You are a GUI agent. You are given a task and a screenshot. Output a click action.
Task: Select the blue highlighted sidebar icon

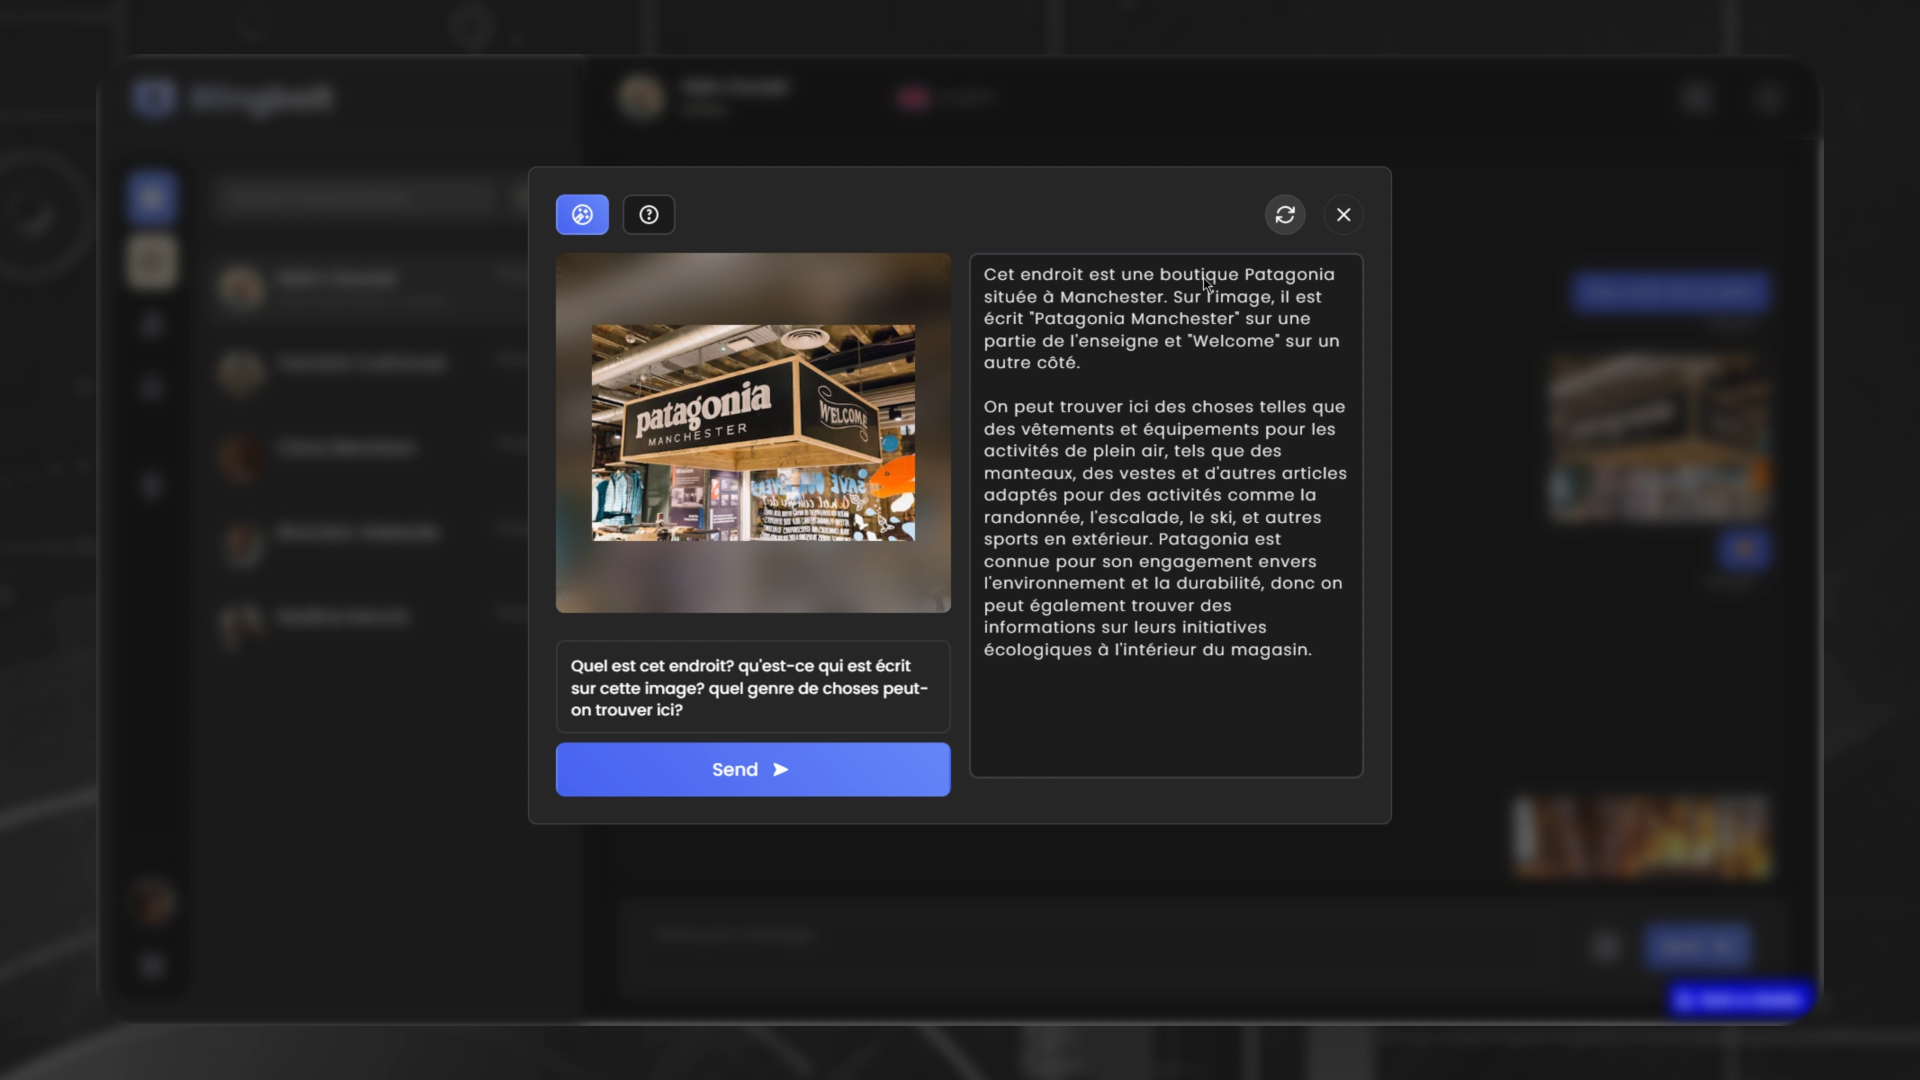click(152, 197)
